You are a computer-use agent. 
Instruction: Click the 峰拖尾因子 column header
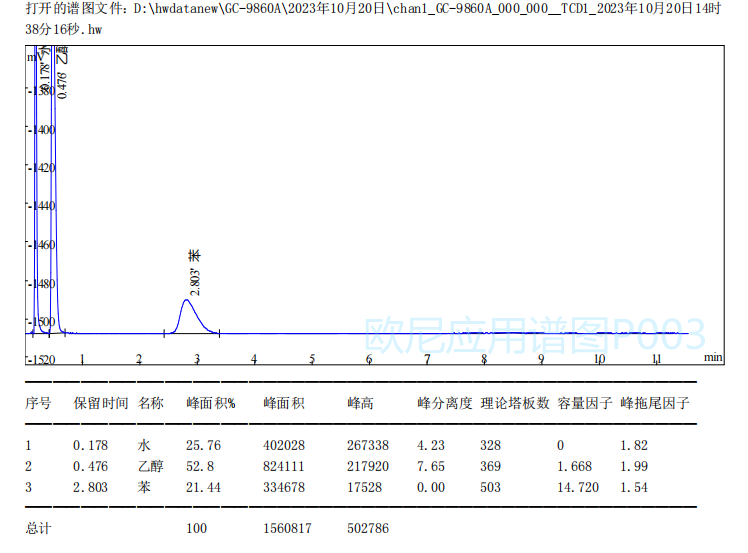point(654,404)
